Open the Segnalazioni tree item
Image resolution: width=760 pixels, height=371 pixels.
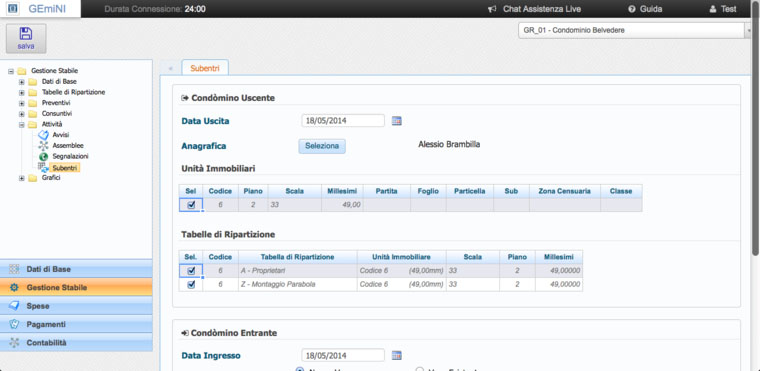(x=70, y=156)
